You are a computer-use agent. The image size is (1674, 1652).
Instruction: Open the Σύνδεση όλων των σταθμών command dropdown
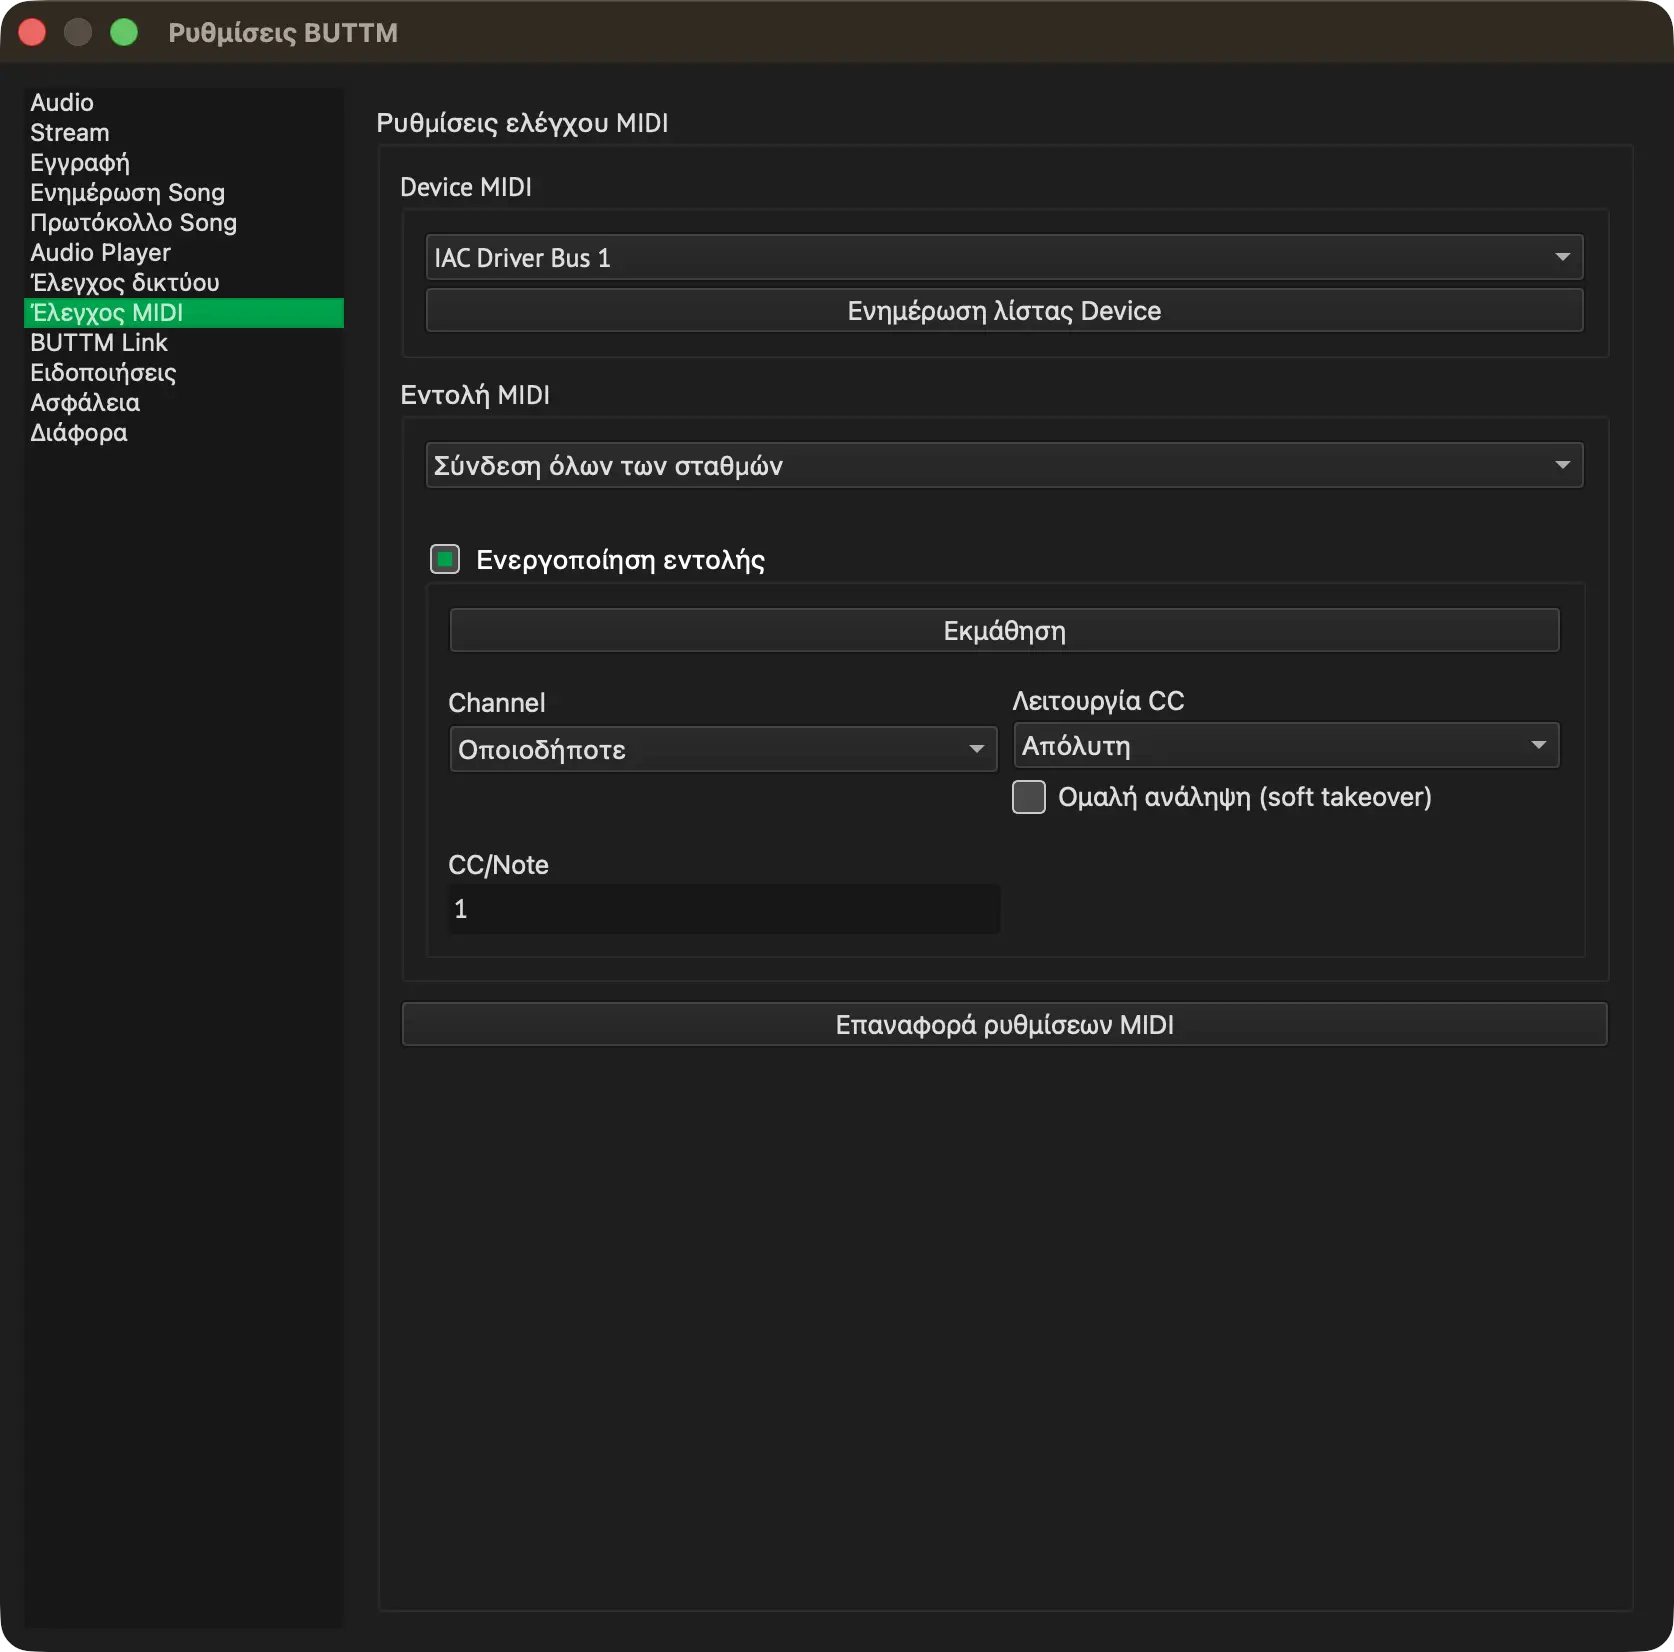pos(1004,466)
